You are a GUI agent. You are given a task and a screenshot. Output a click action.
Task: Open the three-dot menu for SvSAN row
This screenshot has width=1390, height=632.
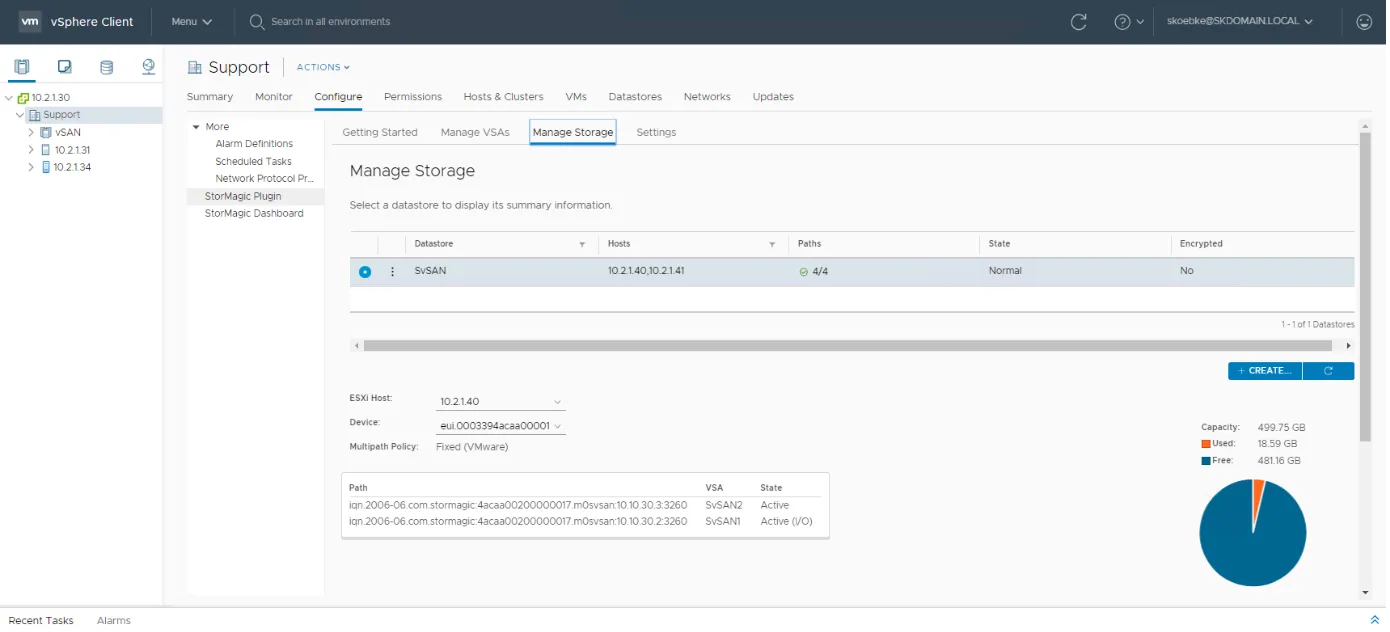392,271
